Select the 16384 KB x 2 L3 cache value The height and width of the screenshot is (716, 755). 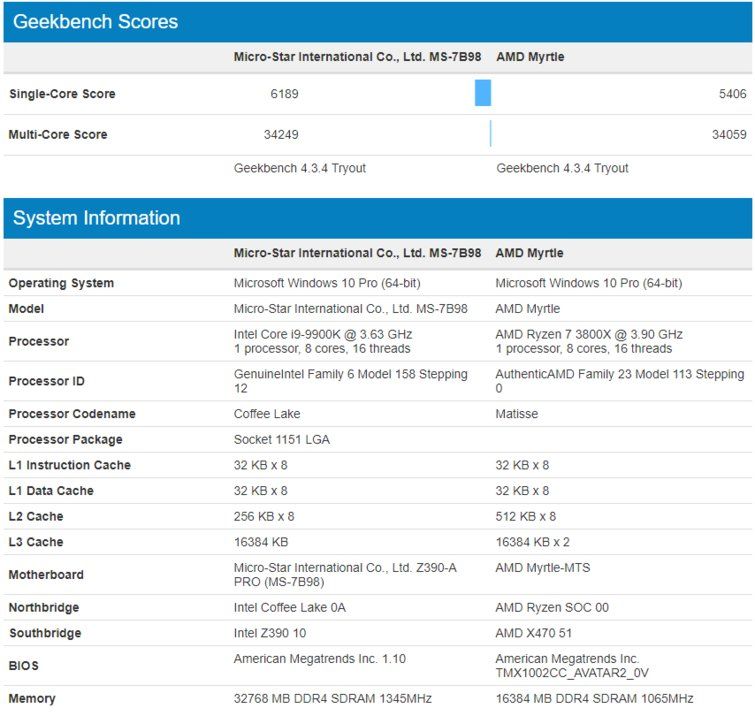pos(533,542)
